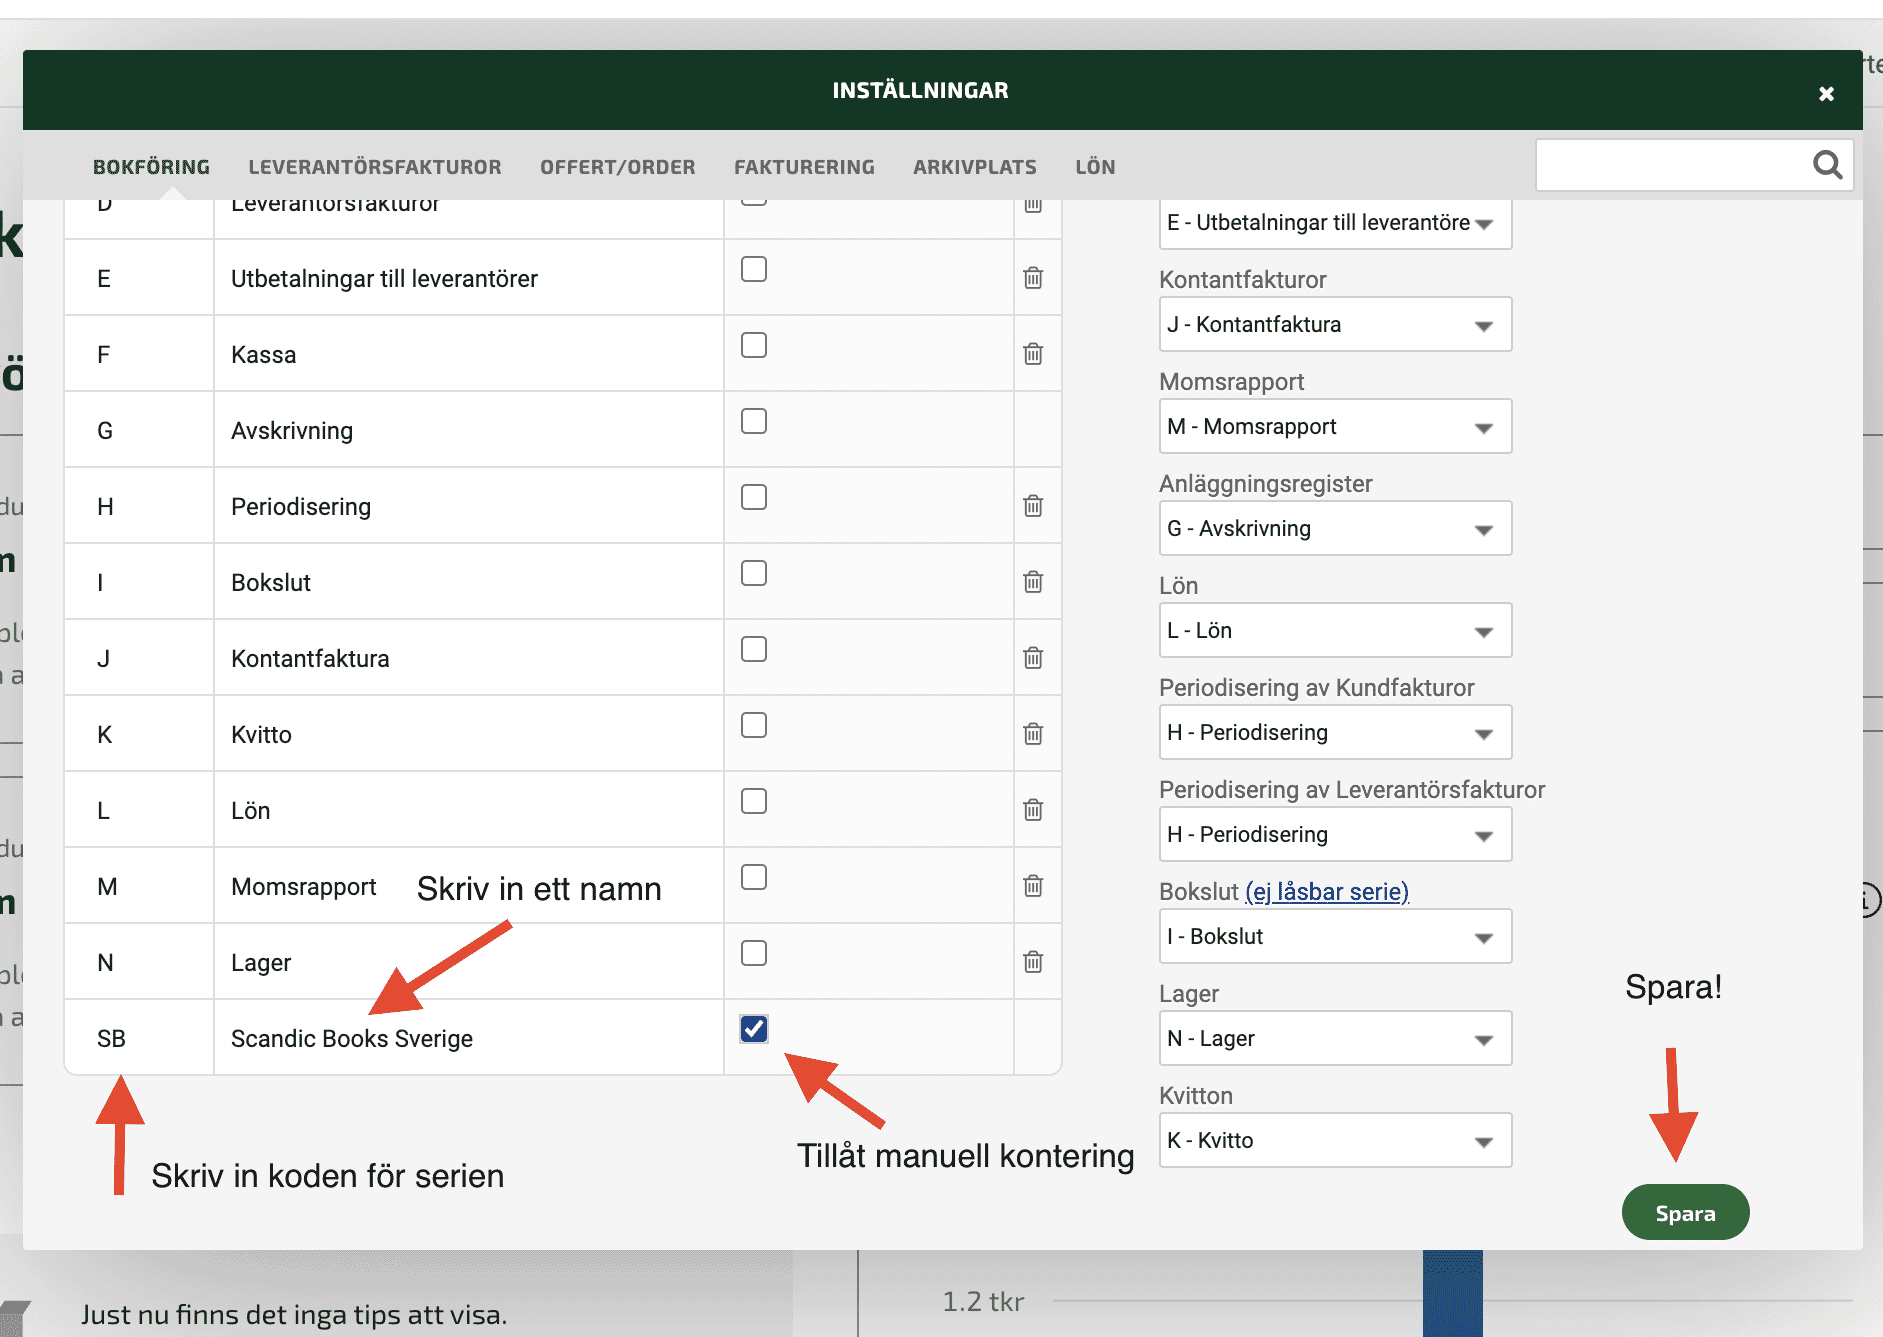Image resolution: width=1883 pixels, height=1337 pixels.
Task: Check the Kvitto row checkbox
Action: tap(754, 725)
